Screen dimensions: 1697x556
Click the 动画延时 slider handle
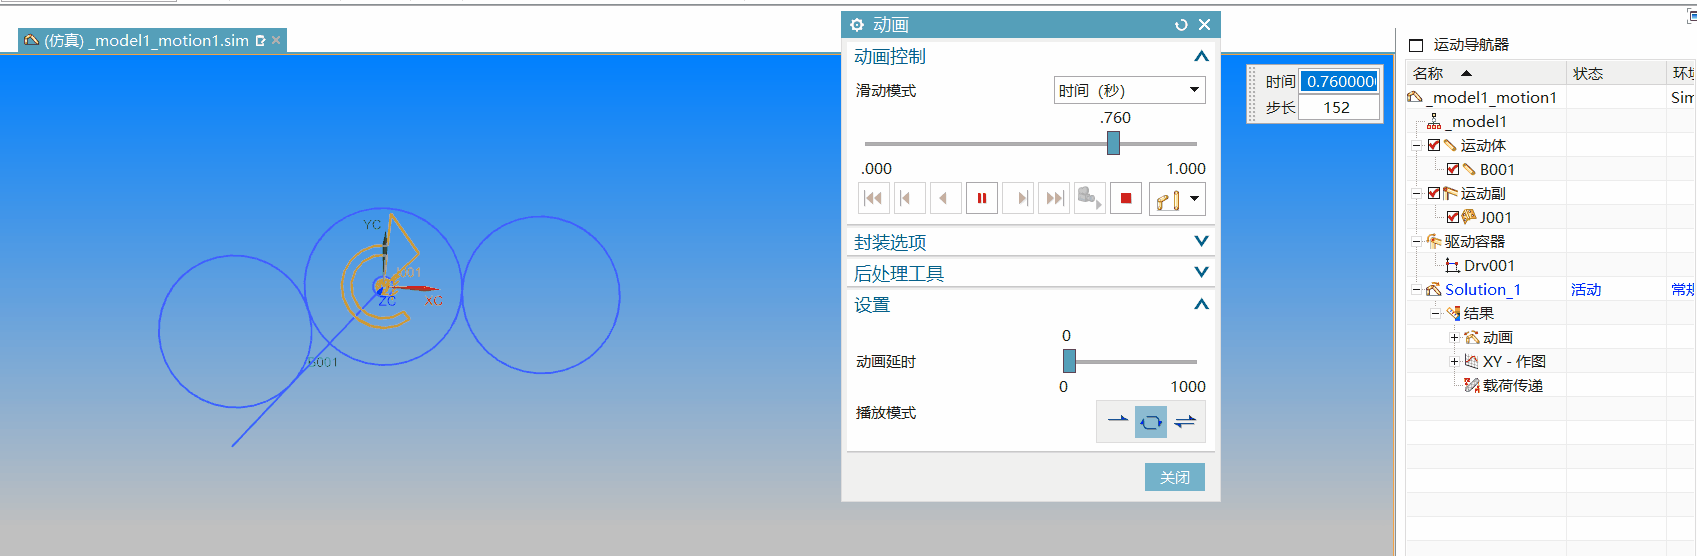coord(1069,361)
